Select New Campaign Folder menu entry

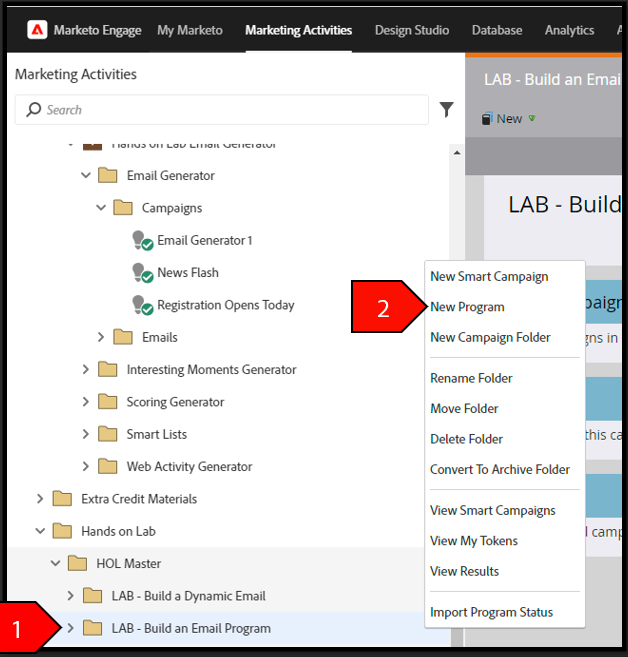[490, 338]
